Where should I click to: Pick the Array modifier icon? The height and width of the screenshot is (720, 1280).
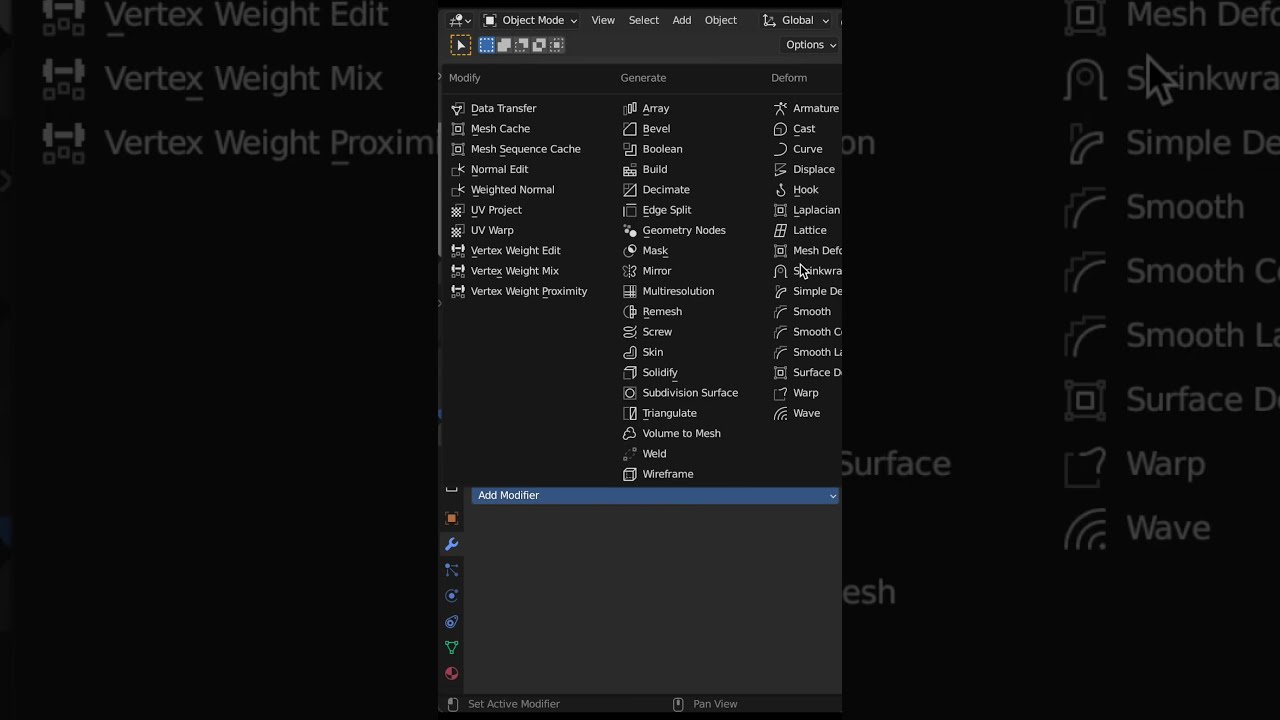pyautogui.click(x=630, y=108)
